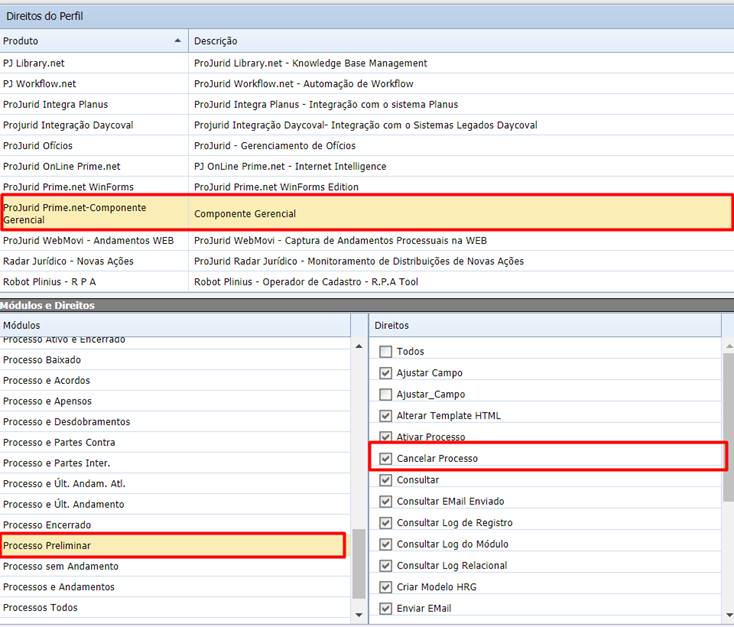Select the Processo sem Andamento module

[175, 566]
